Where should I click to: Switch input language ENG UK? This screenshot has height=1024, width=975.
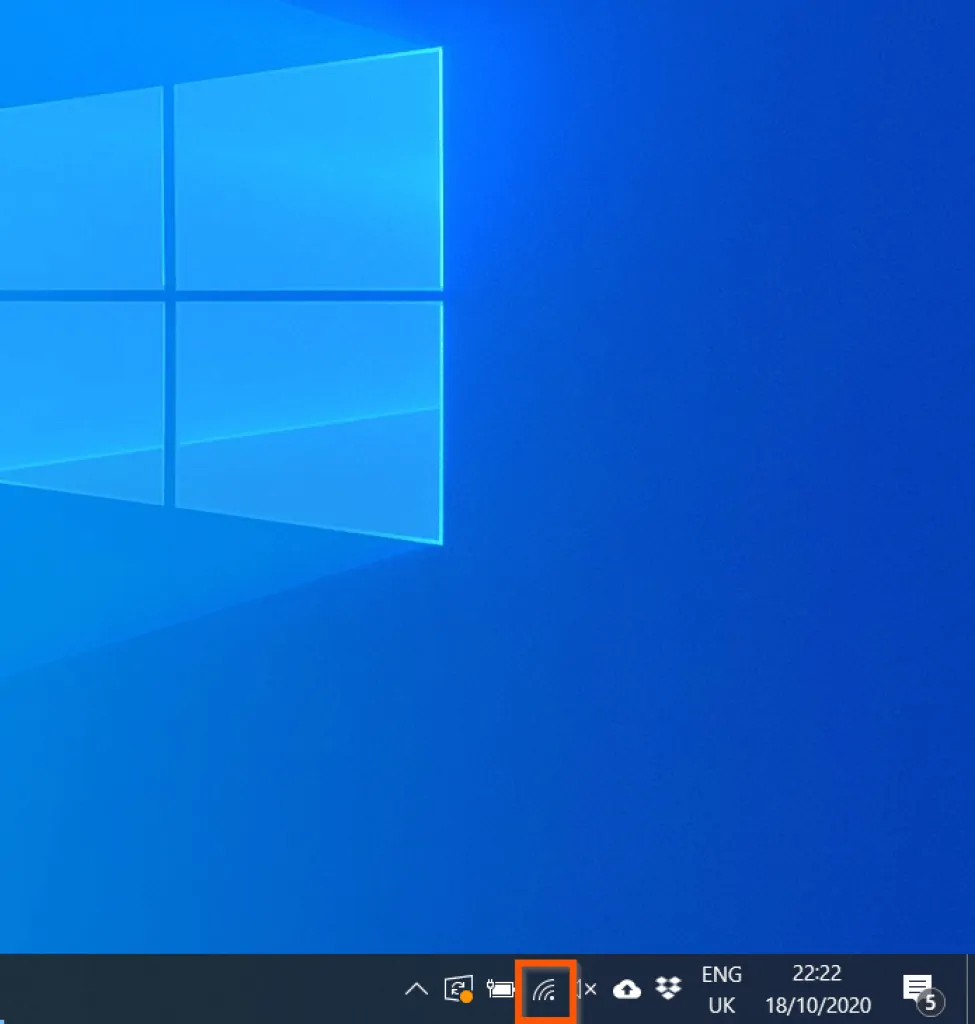[722, 989]
